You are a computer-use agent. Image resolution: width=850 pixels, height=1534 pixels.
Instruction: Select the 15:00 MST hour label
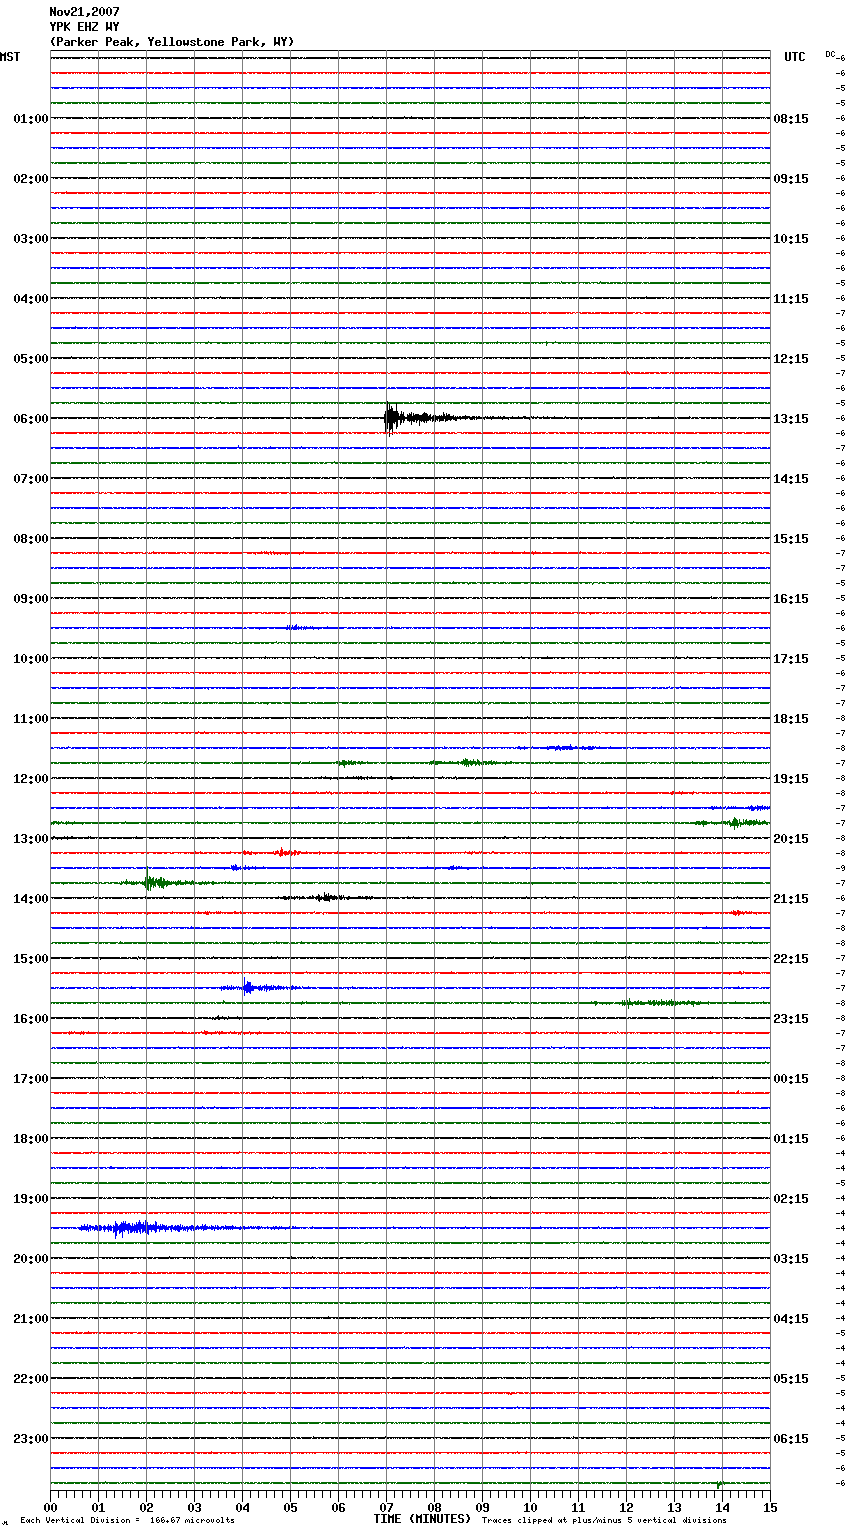[31, 959]
